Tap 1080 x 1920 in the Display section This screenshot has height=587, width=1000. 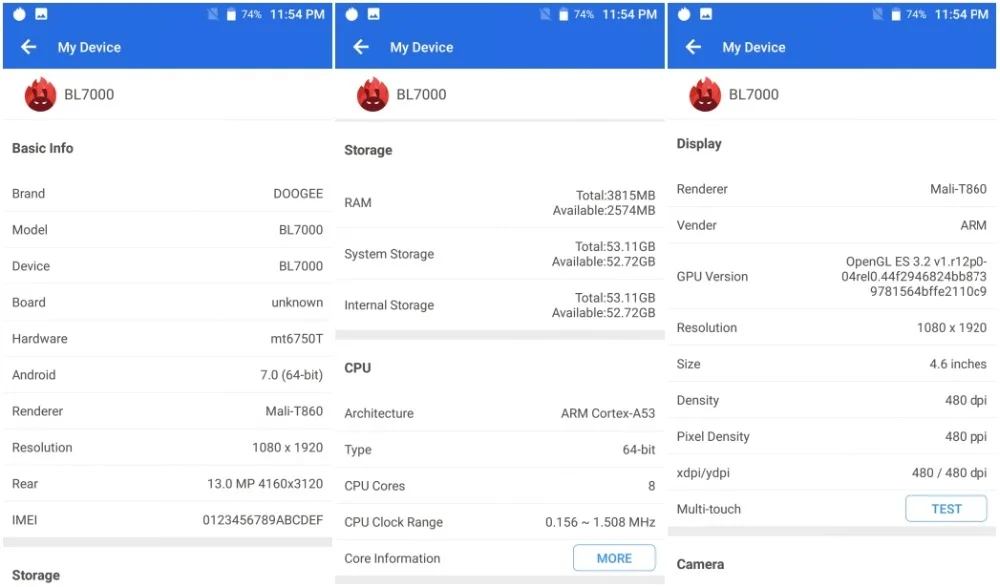pyautogui.click(x=952, y=327)
